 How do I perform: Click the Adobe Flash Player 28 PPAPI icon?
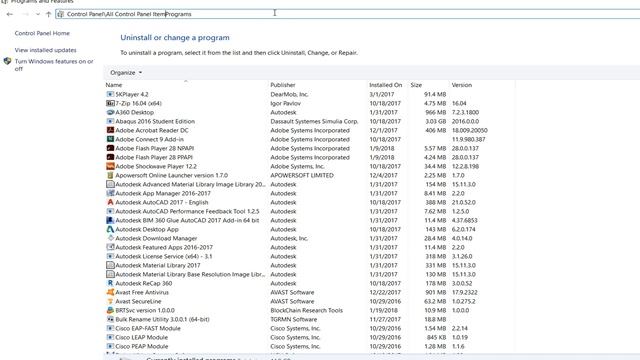110,157
